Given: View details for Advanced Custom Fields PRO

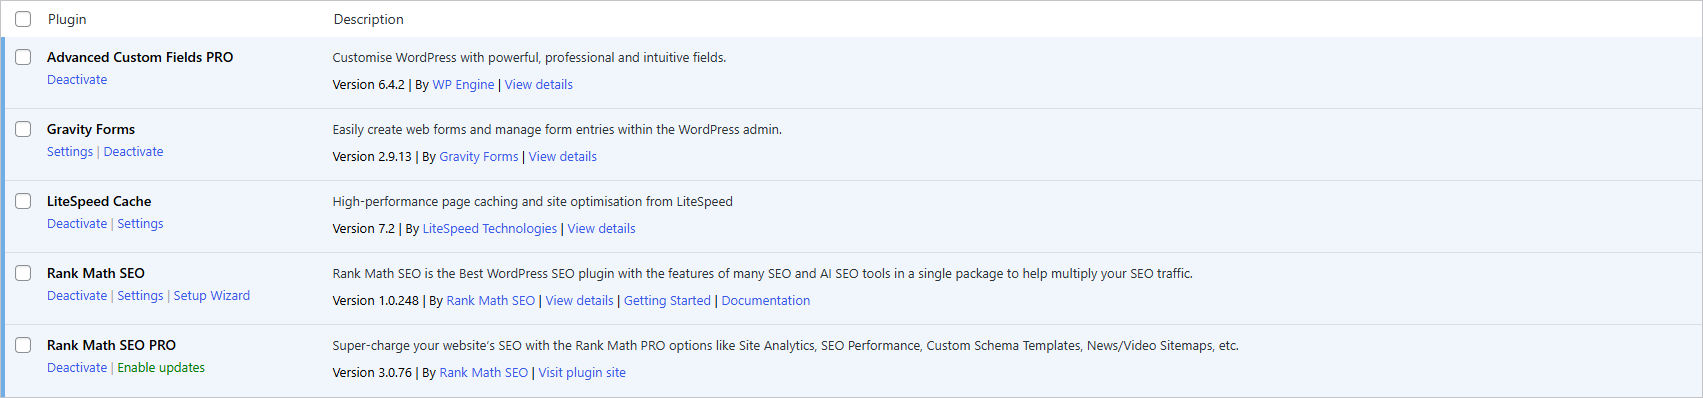Looking at the screenshot, I should 539,85.
